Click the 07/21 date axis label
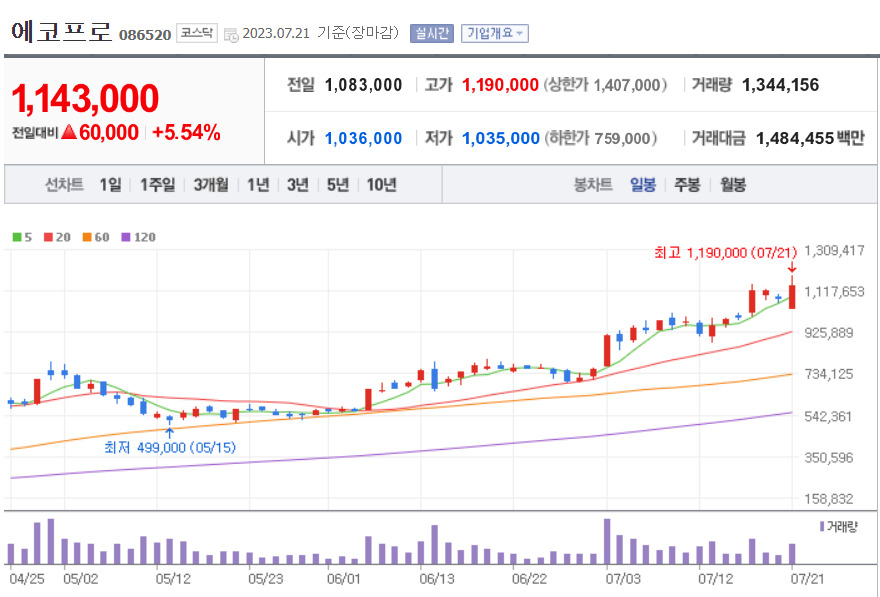 point(807,578)
